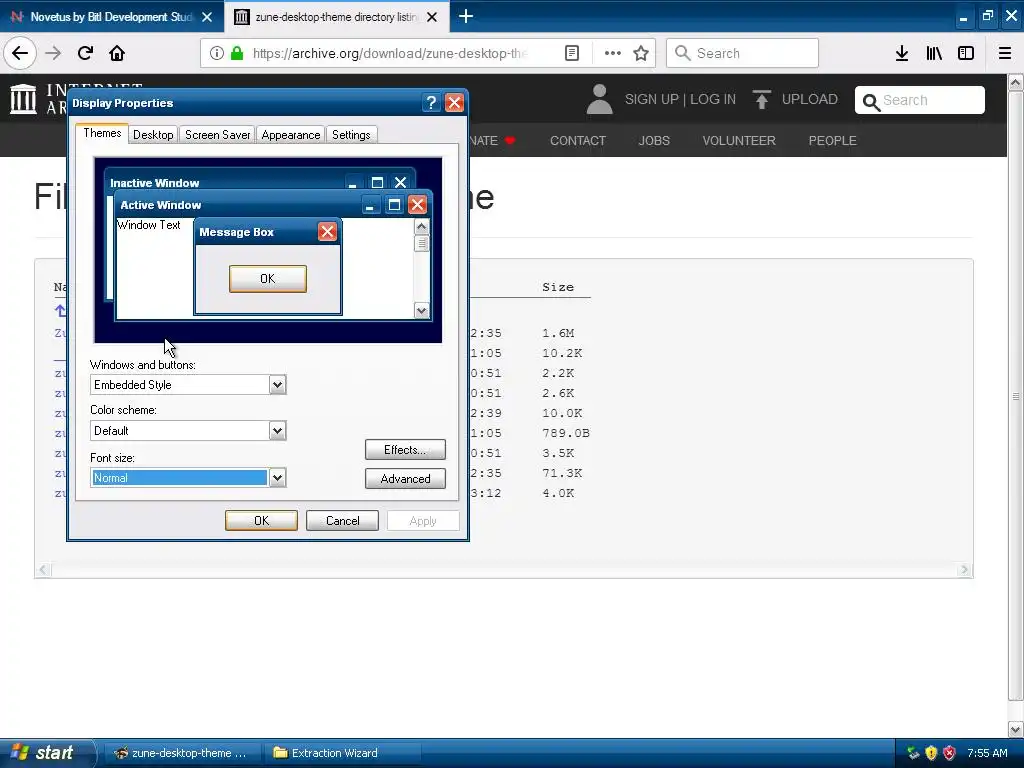Open a new tab with plus icon
The height and width of the screenshot is (768, 1024).
[466, 16]
